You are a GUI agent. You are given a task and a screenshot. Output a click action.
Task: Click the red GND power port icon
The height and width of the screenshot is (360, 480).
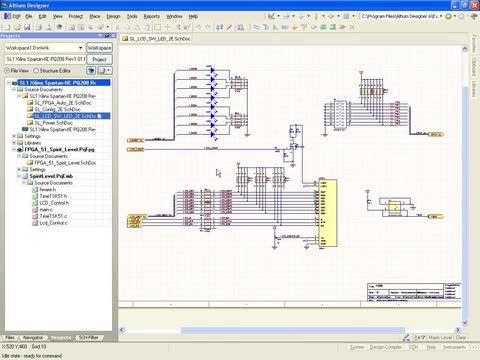pos(294,27)
